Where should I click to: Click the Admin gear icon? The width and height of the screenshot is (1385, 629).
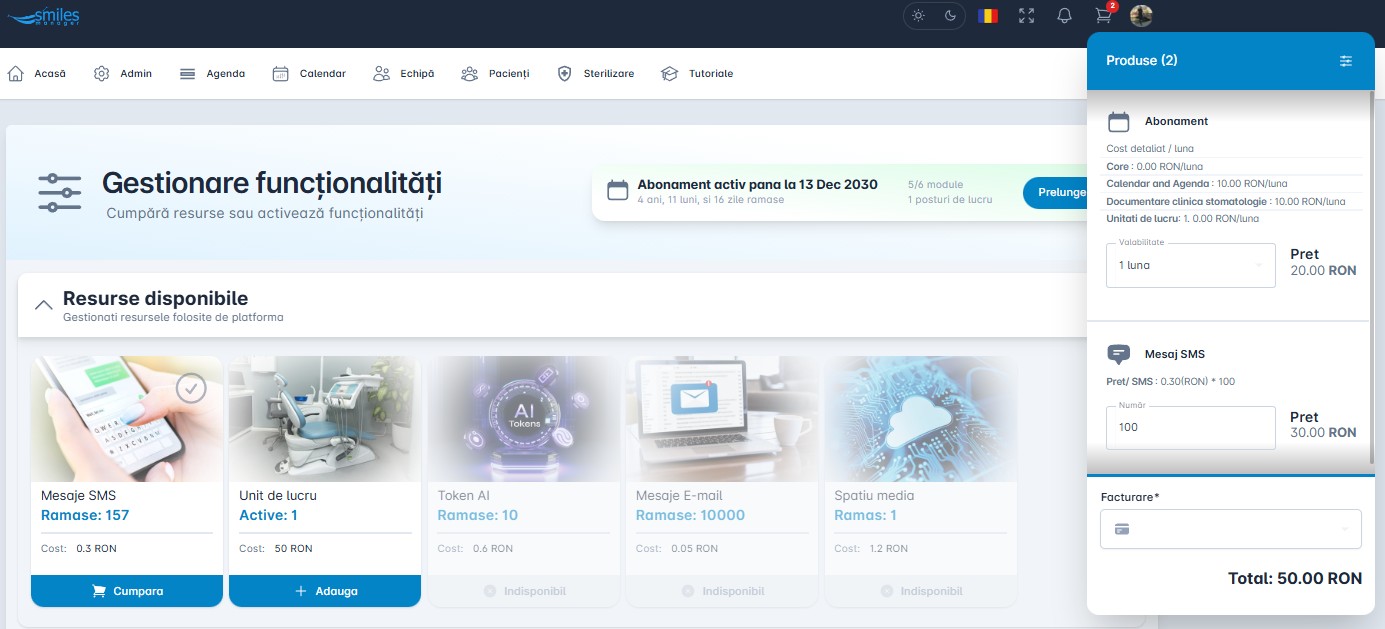(100, 73)
